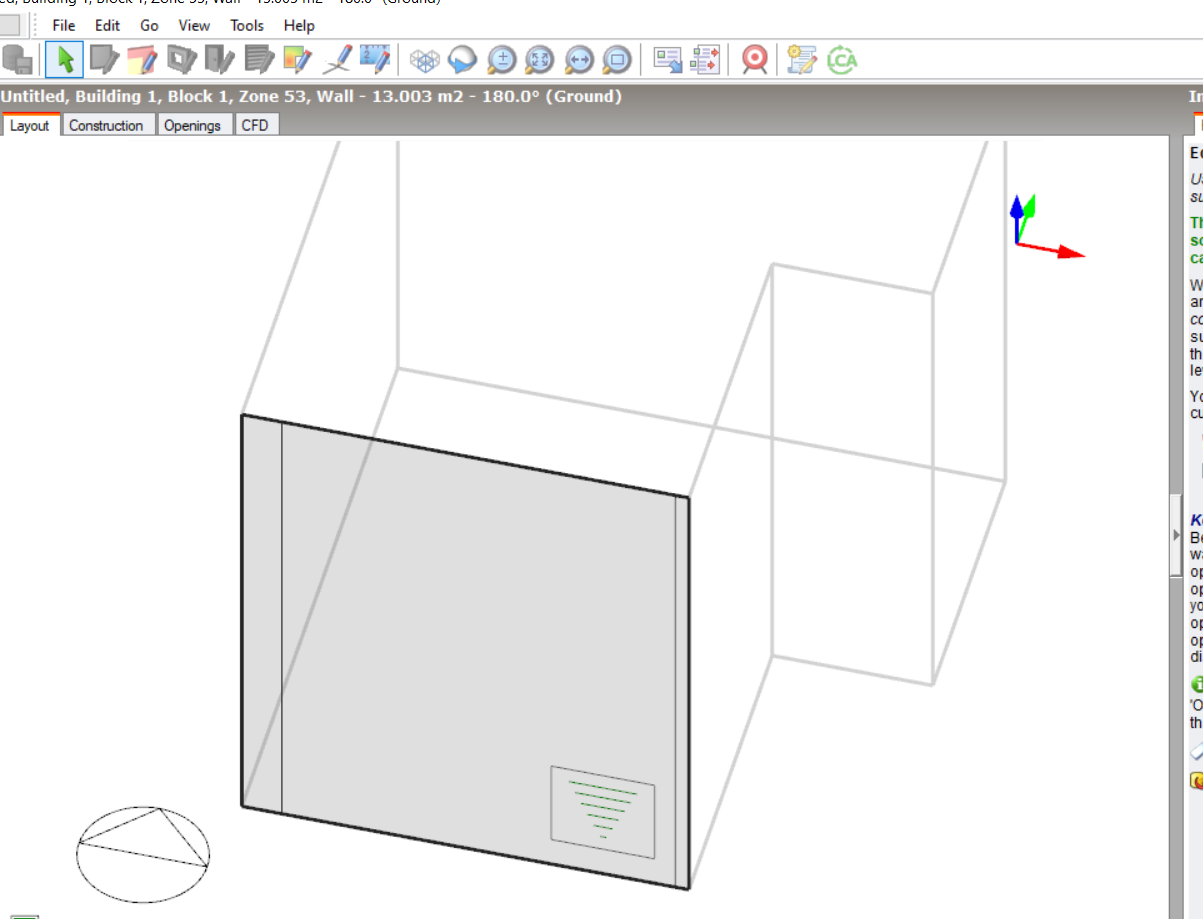Image resolution: width=1203 pixels, height=919 pixels.
Task: Select the pink and yellow sub-surface drawing tool
Action: click(142, 60)
